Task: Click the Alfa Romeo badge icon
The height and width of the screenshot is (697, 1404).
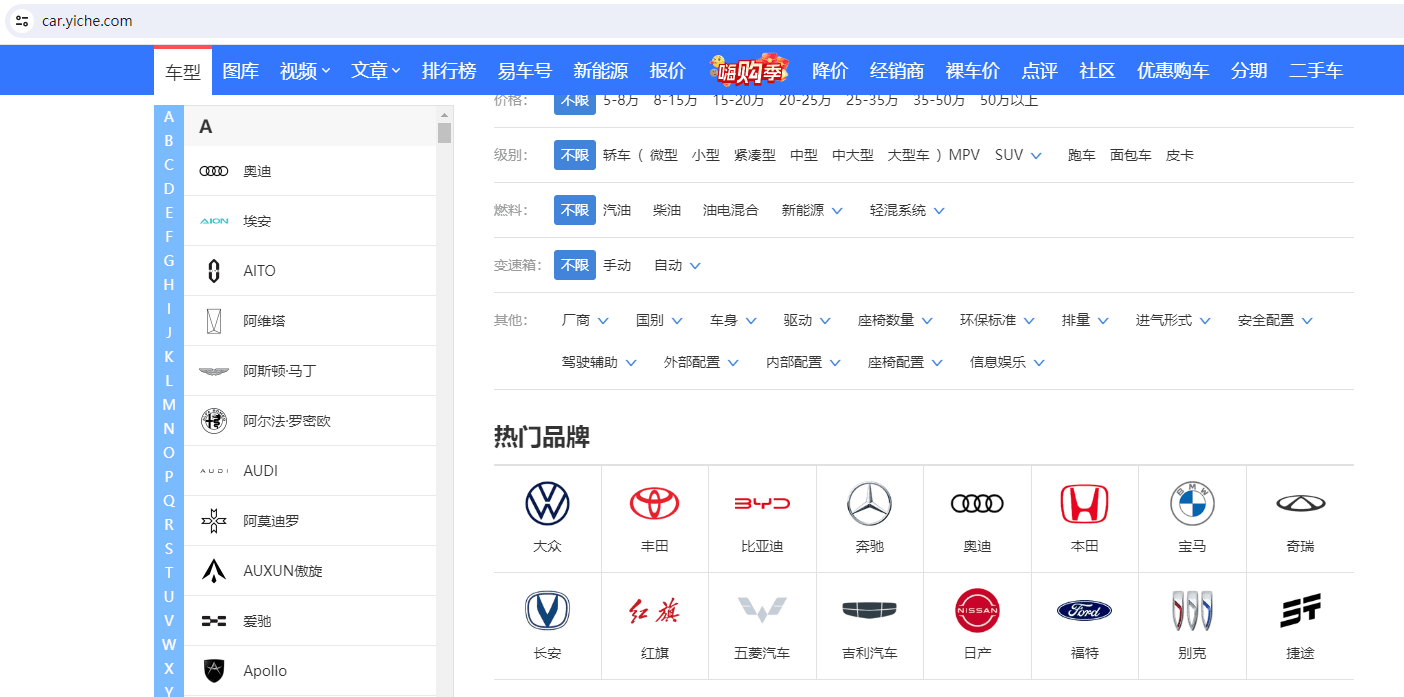Action: click(x=214, y=421)
